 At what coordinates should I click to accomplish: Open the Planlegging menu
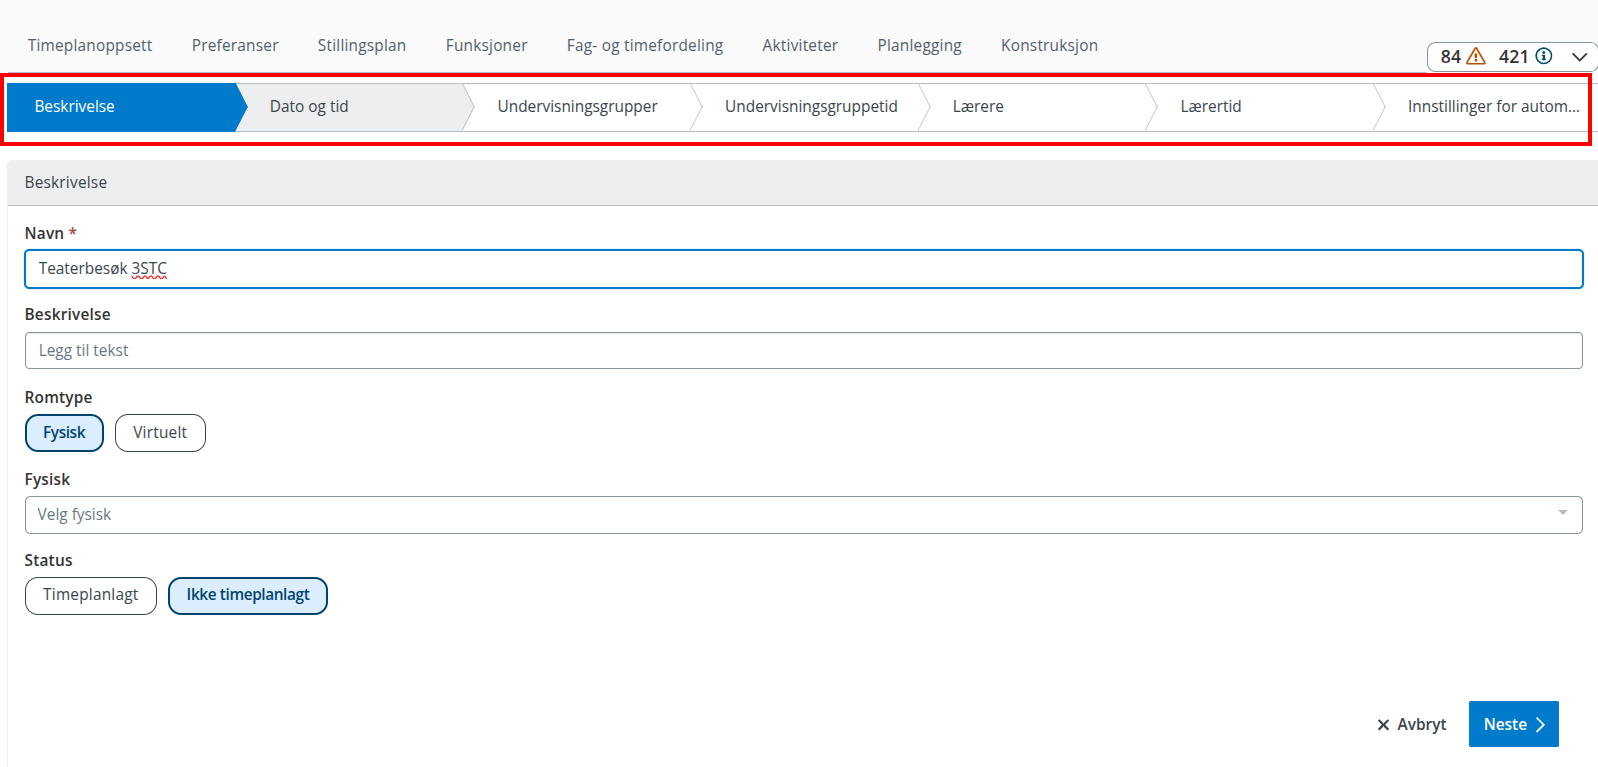point(919,45)
